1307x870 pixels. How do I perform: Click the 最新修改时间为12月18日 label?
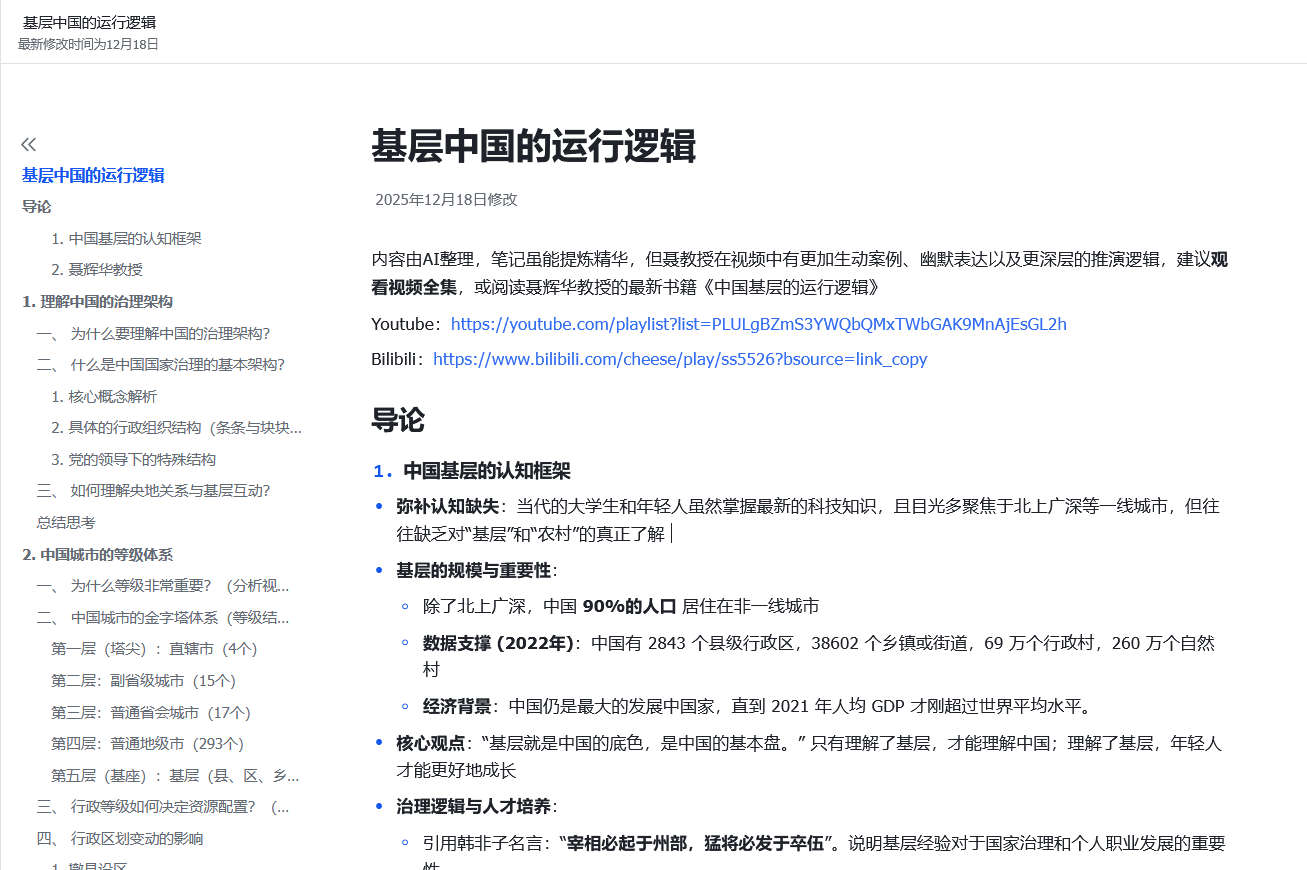click(88, 44)
